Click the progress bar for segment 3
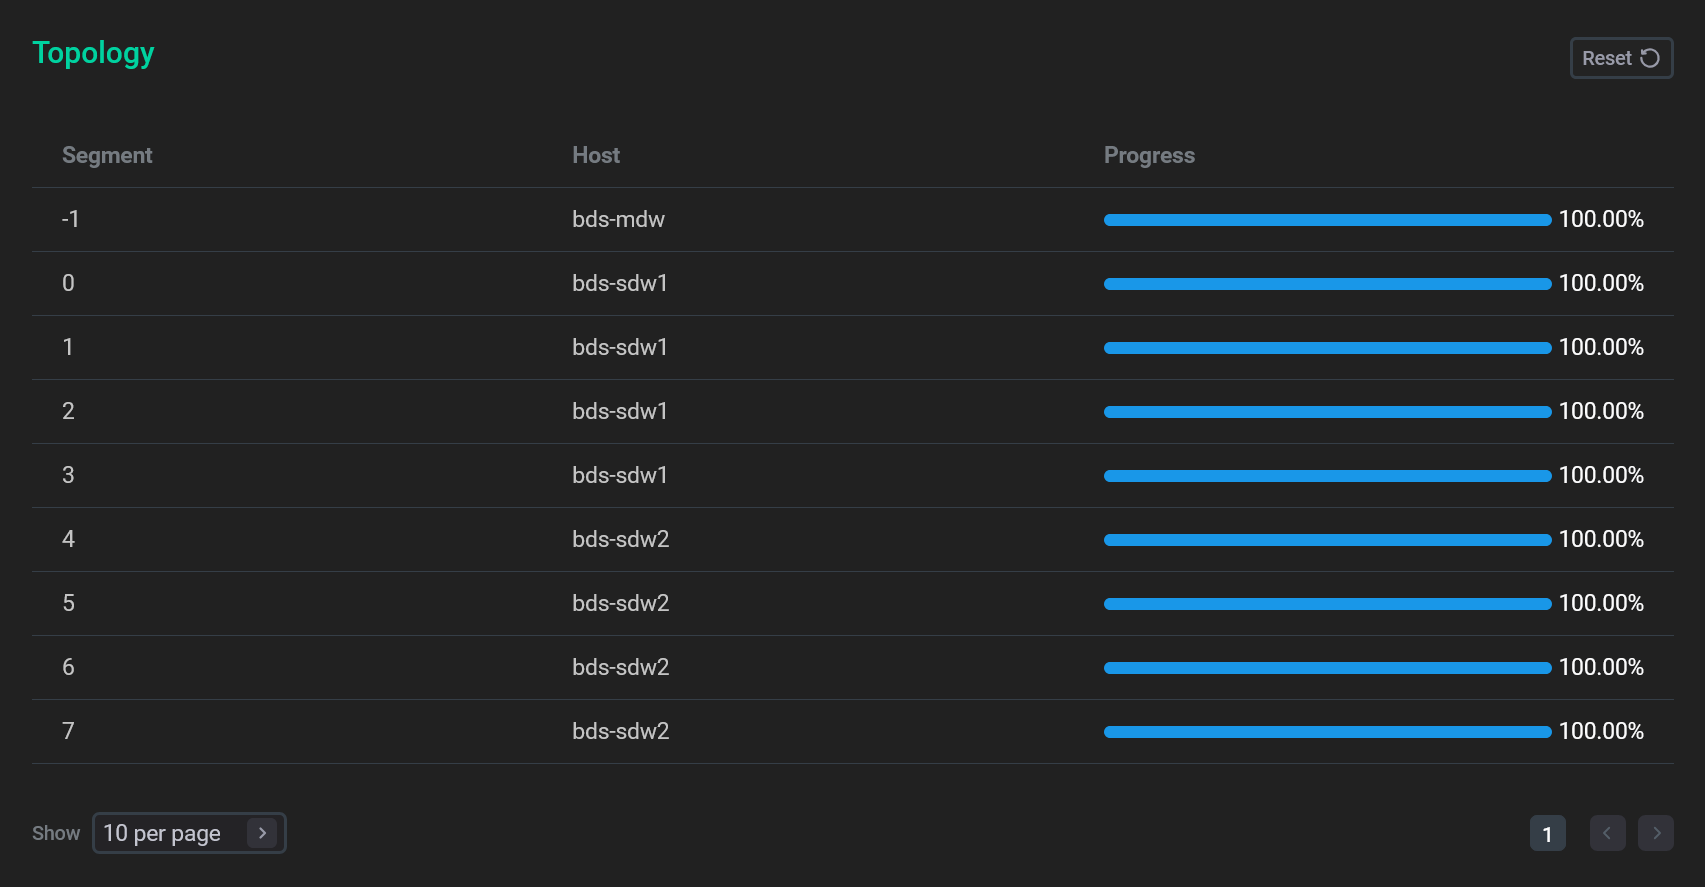The height and width of the screenshot is (887, 1705). click(x=1326, y=476)
